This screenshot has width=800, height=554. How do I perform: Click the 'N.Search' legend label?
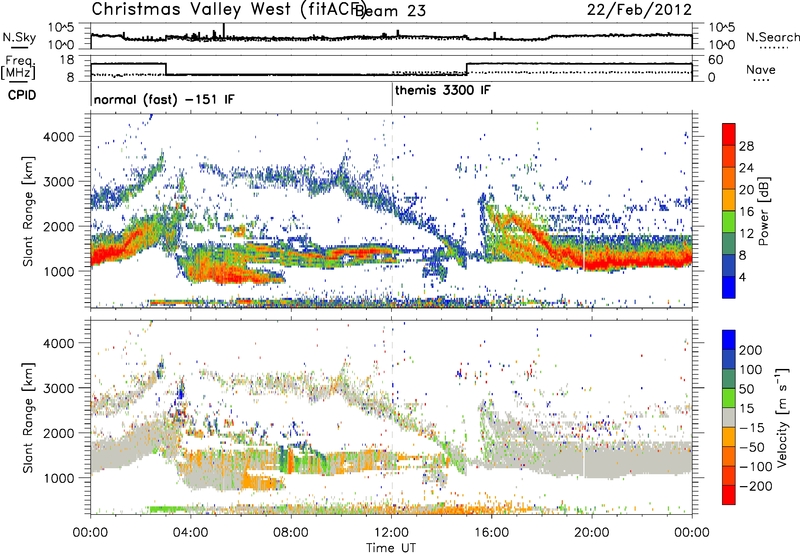coord(772,37)
